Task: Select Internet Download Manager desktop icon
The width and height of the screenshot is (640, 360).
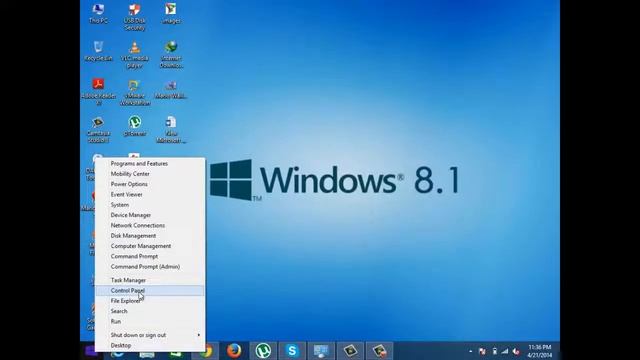Action: coord(171,55)
